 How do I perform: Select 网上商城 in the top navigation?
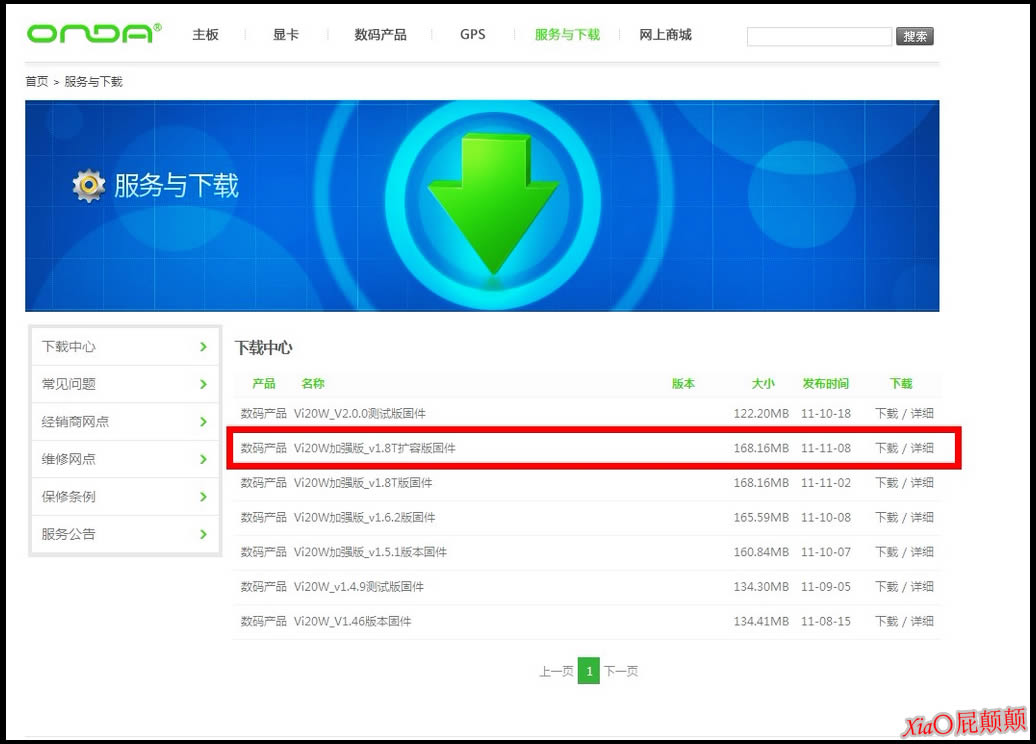(x=665, y=35)
